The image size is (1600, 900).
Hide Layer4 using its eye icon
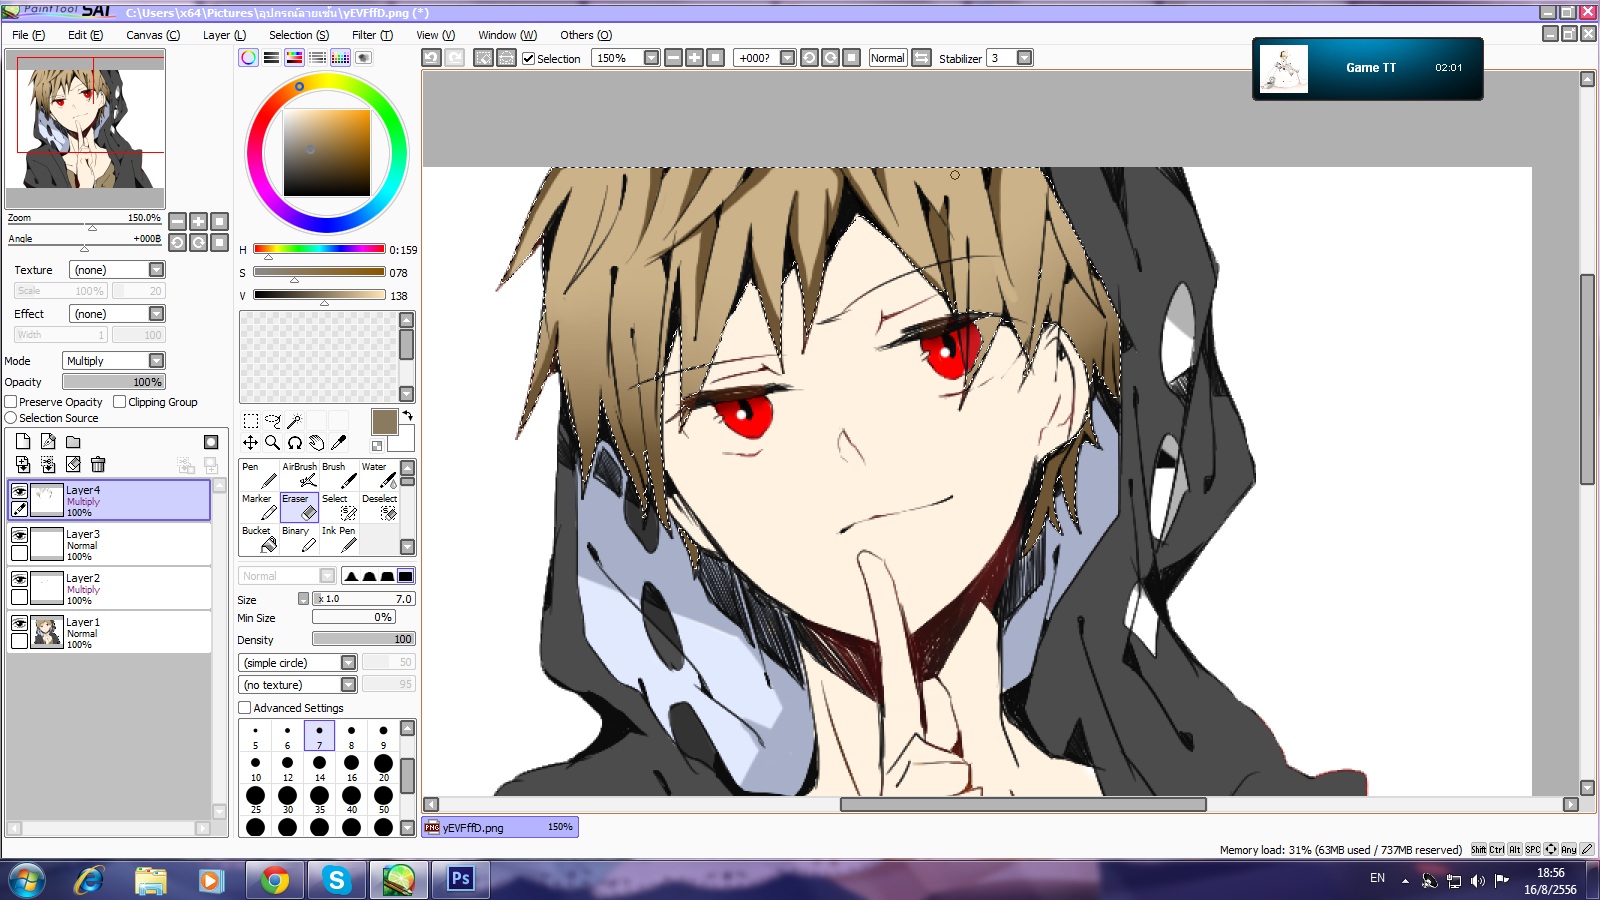point(19,491)
